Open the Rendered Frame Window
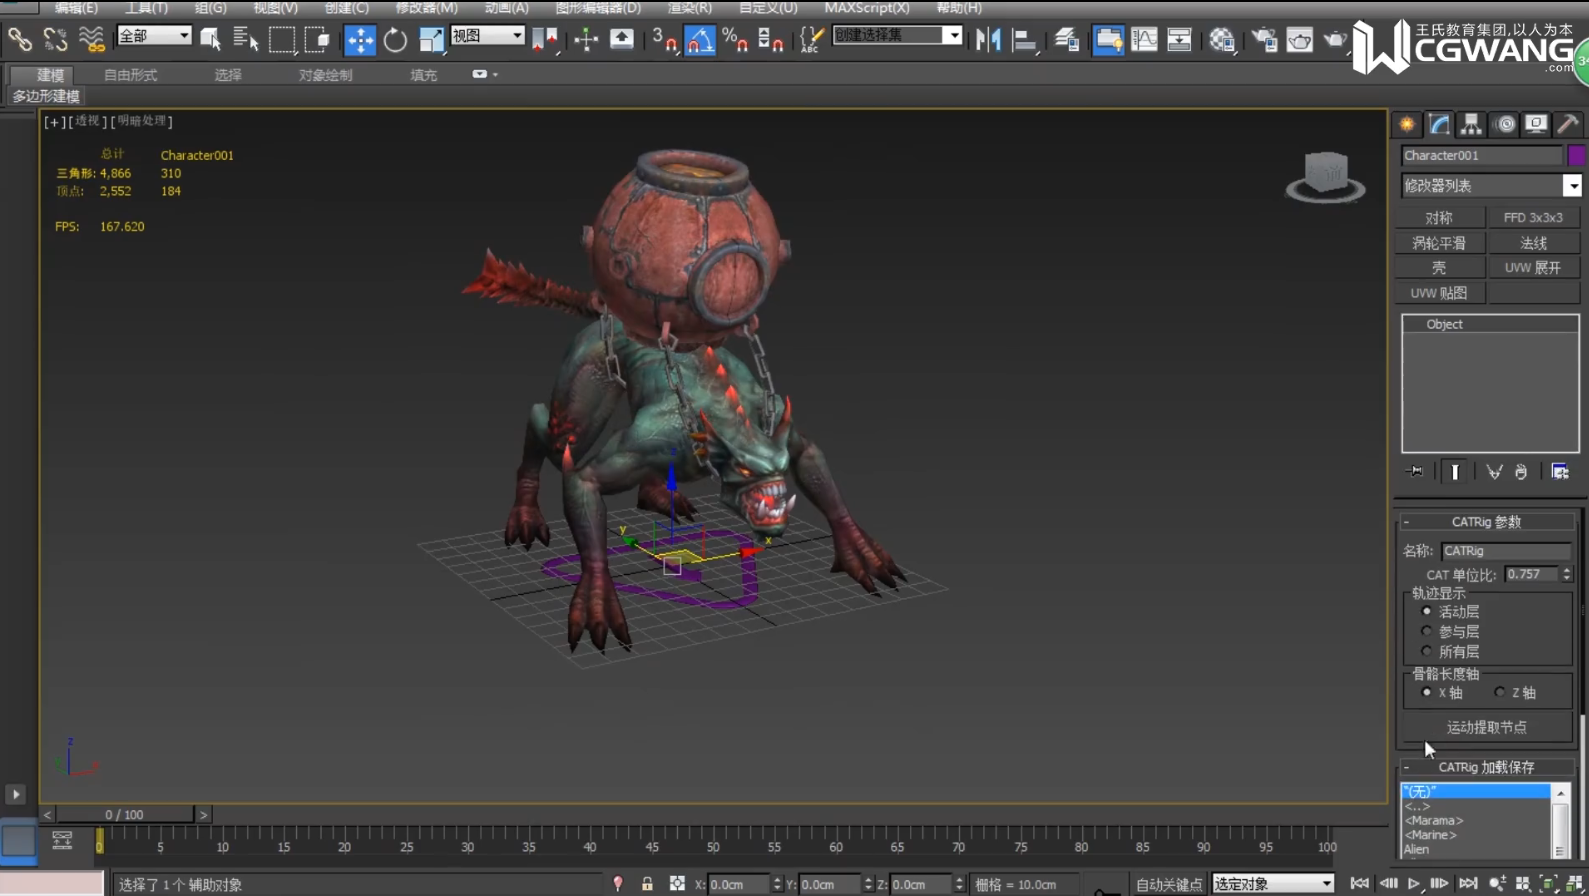 tap(1299, 39)
